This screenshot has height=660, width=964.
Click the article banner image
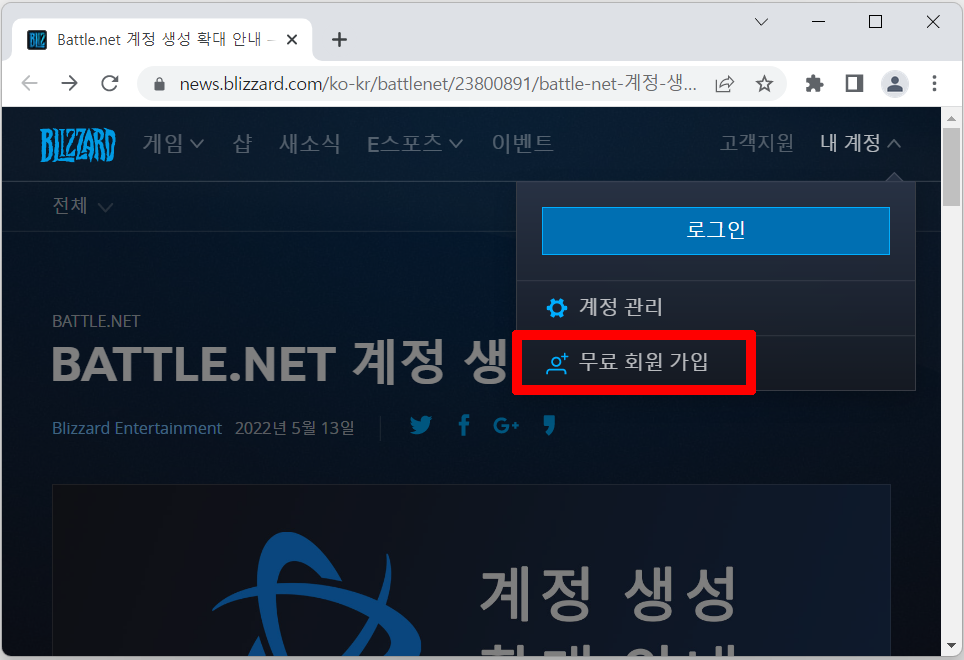[471, 570]
